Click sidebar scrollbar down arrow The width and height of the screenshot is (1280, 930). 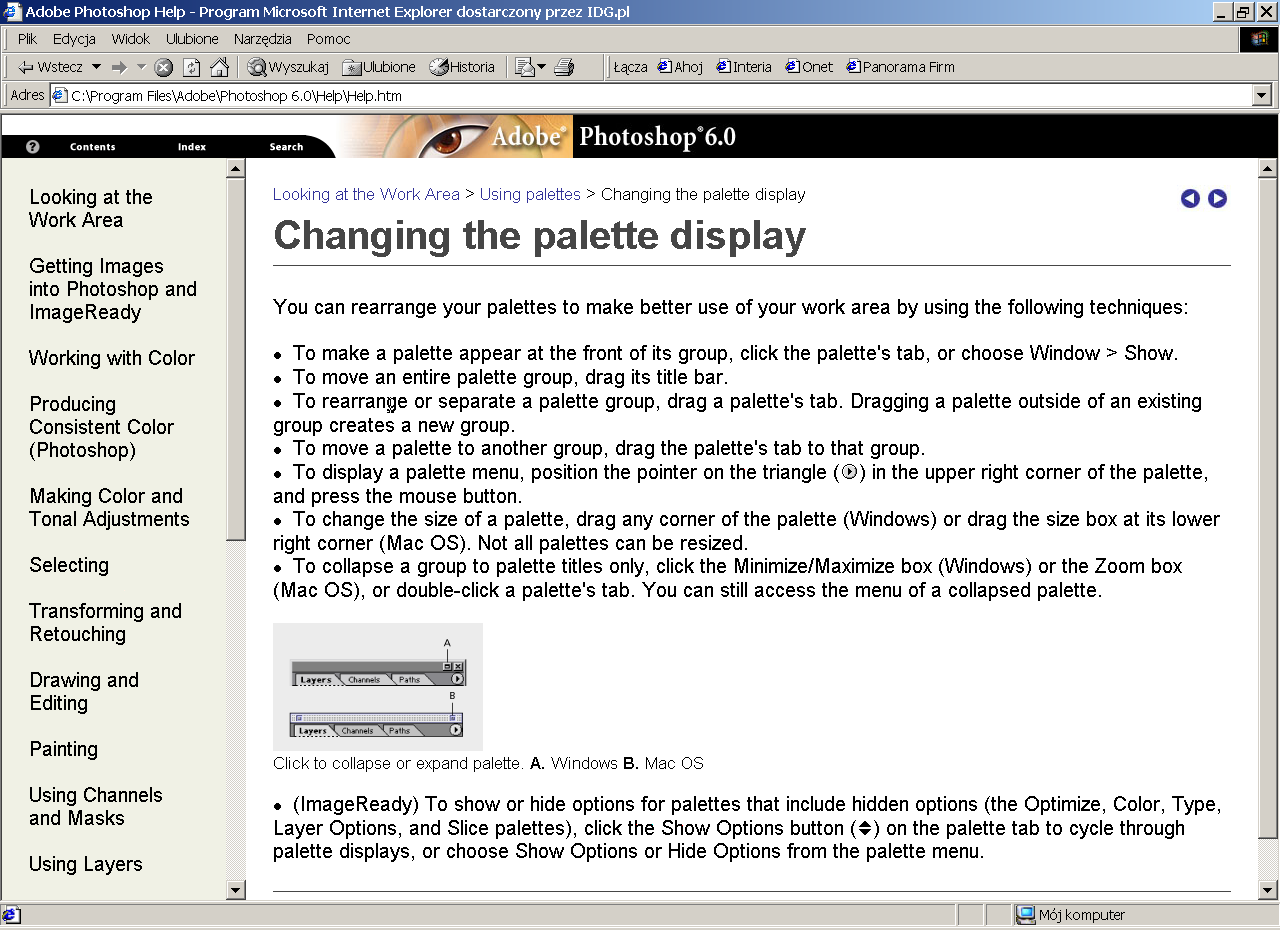coord(236,890)
